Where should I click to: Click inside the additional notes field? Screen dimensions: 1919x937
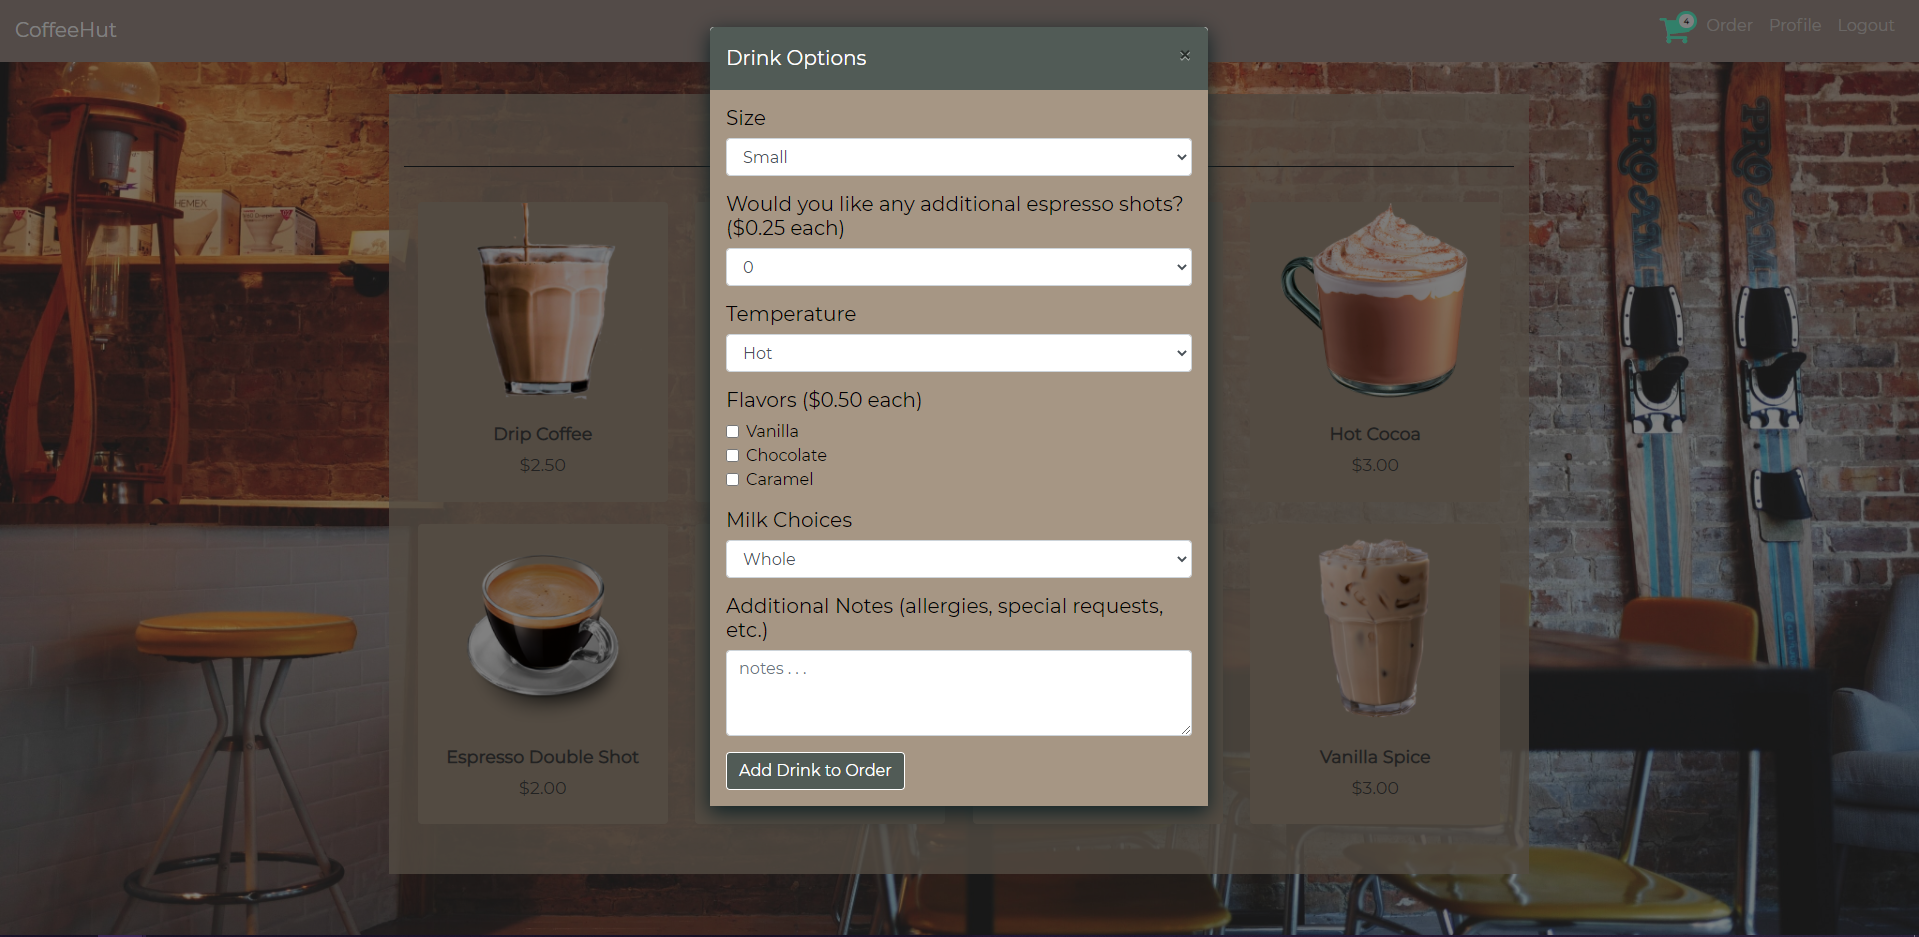[x=957, y=692]
